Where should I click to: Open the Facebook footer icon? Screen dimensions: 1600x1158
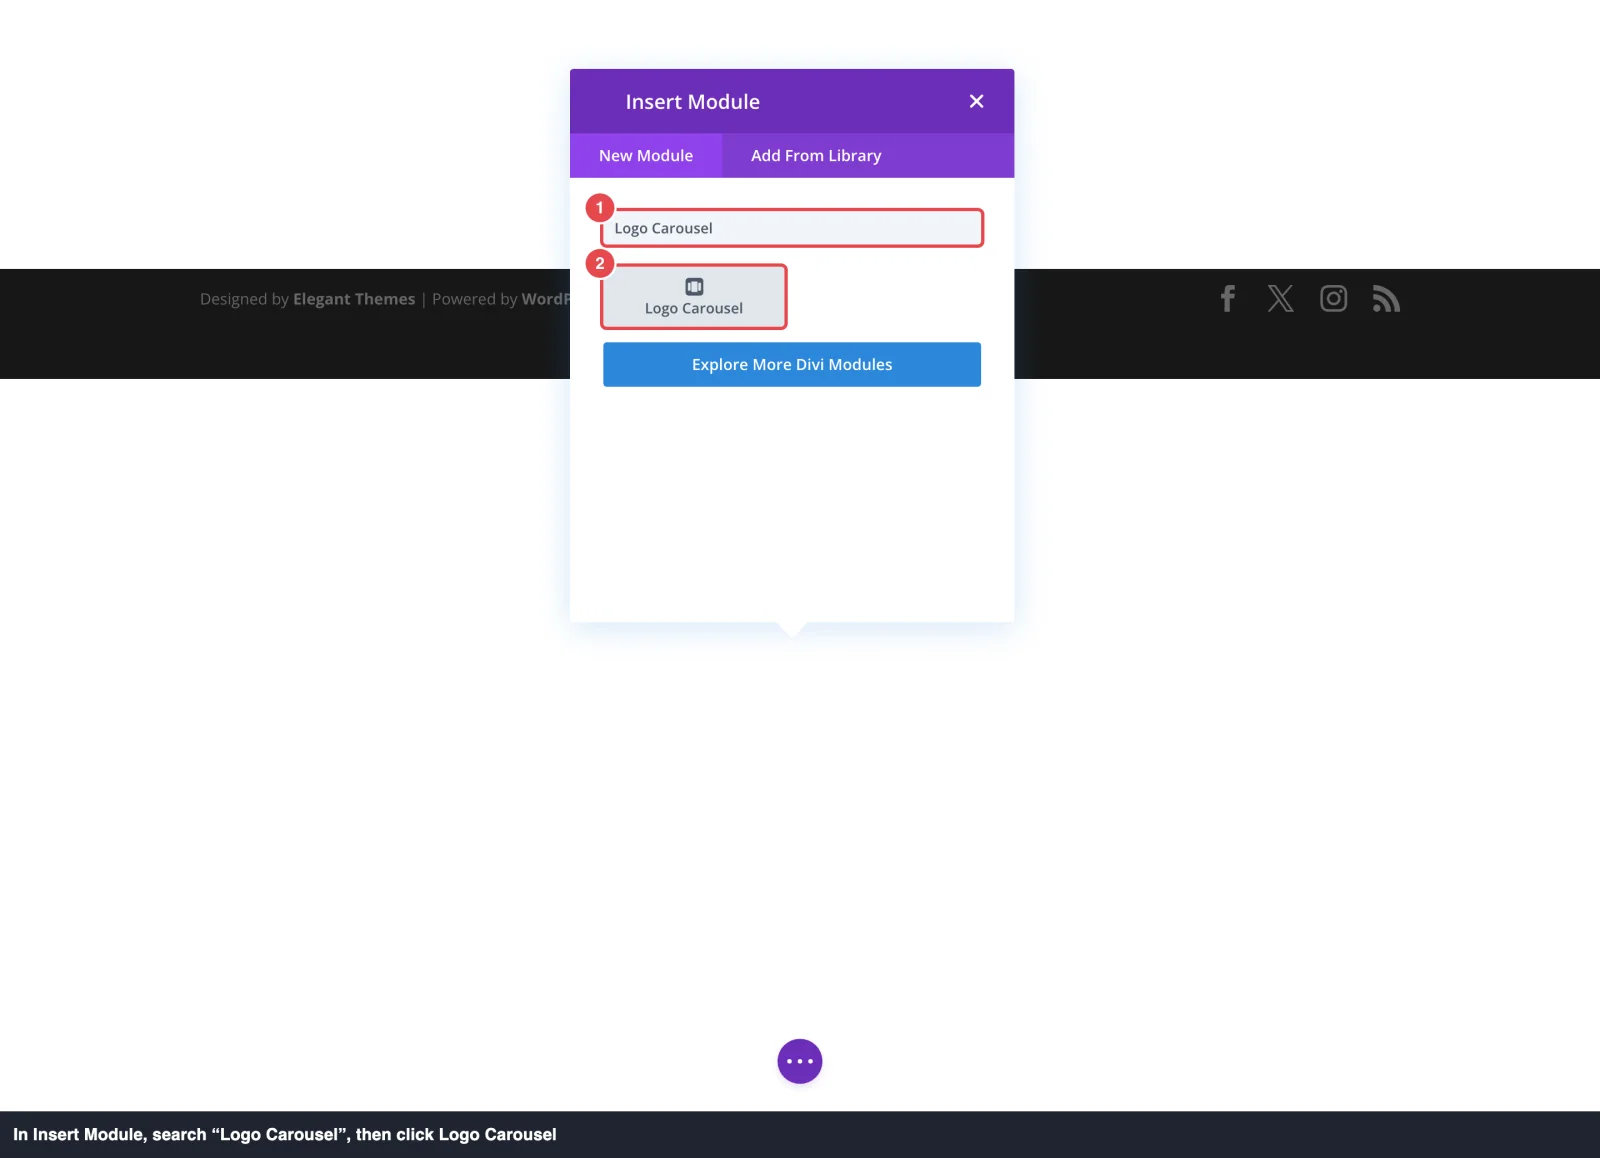[1228, 298]
